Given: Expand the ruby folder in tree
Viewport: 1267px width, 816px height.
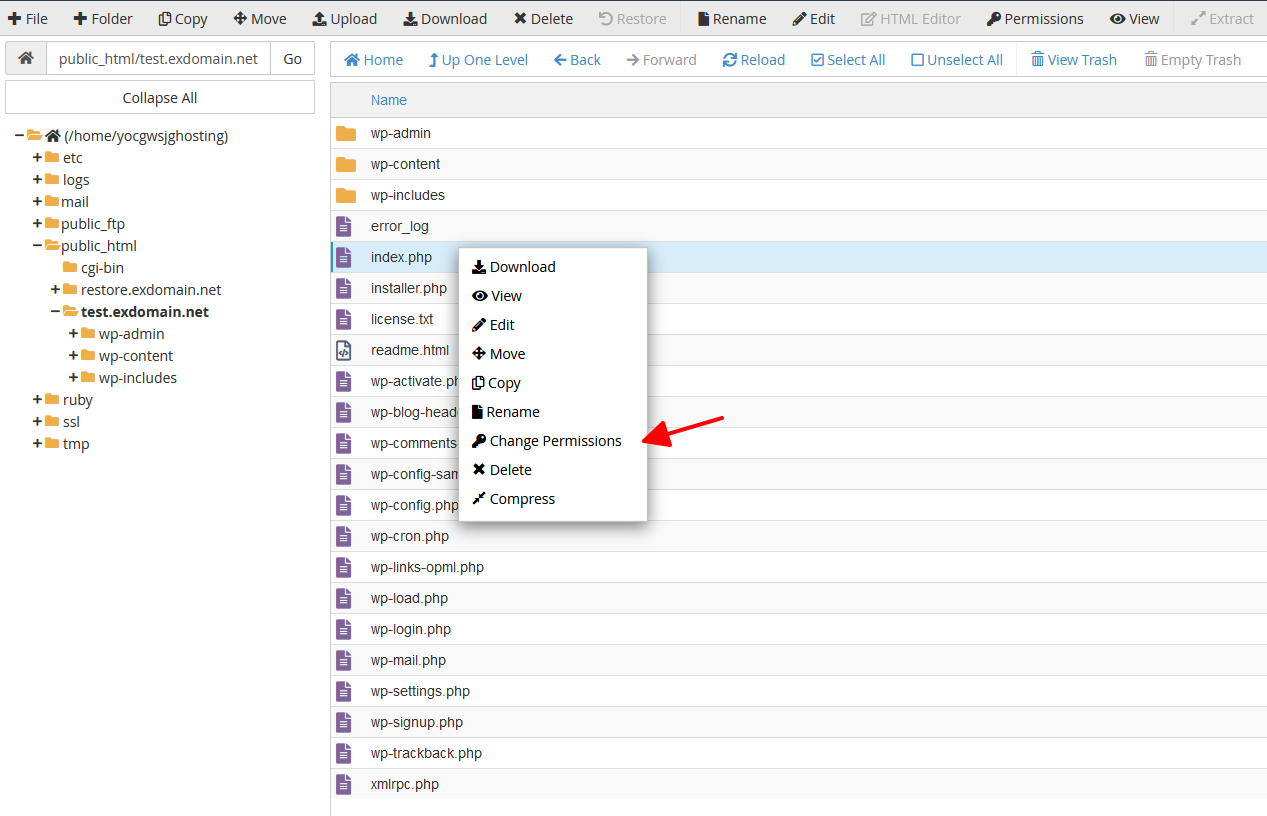Looking at the screenshot, I should pyautogui.click(x=38, y=399).
